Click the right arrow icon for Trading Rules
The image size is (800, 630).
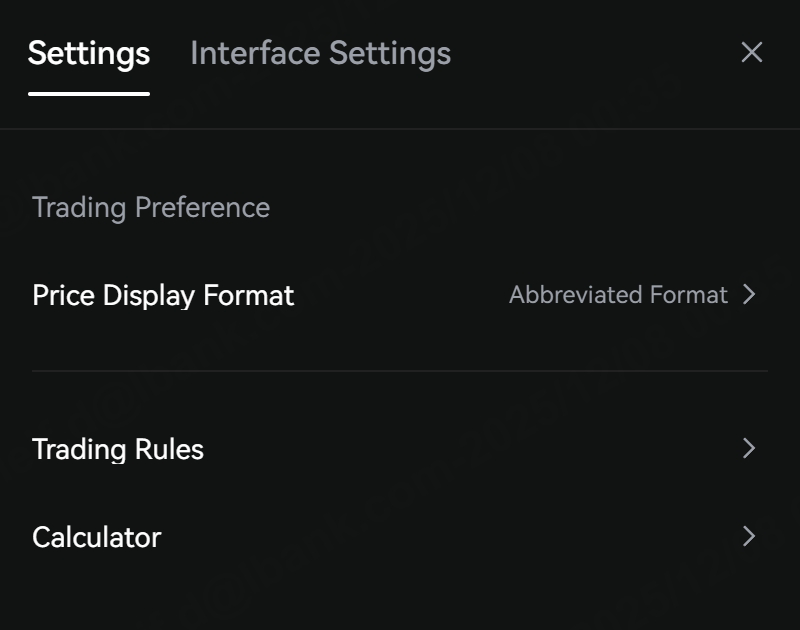click(x=749, y=449)
